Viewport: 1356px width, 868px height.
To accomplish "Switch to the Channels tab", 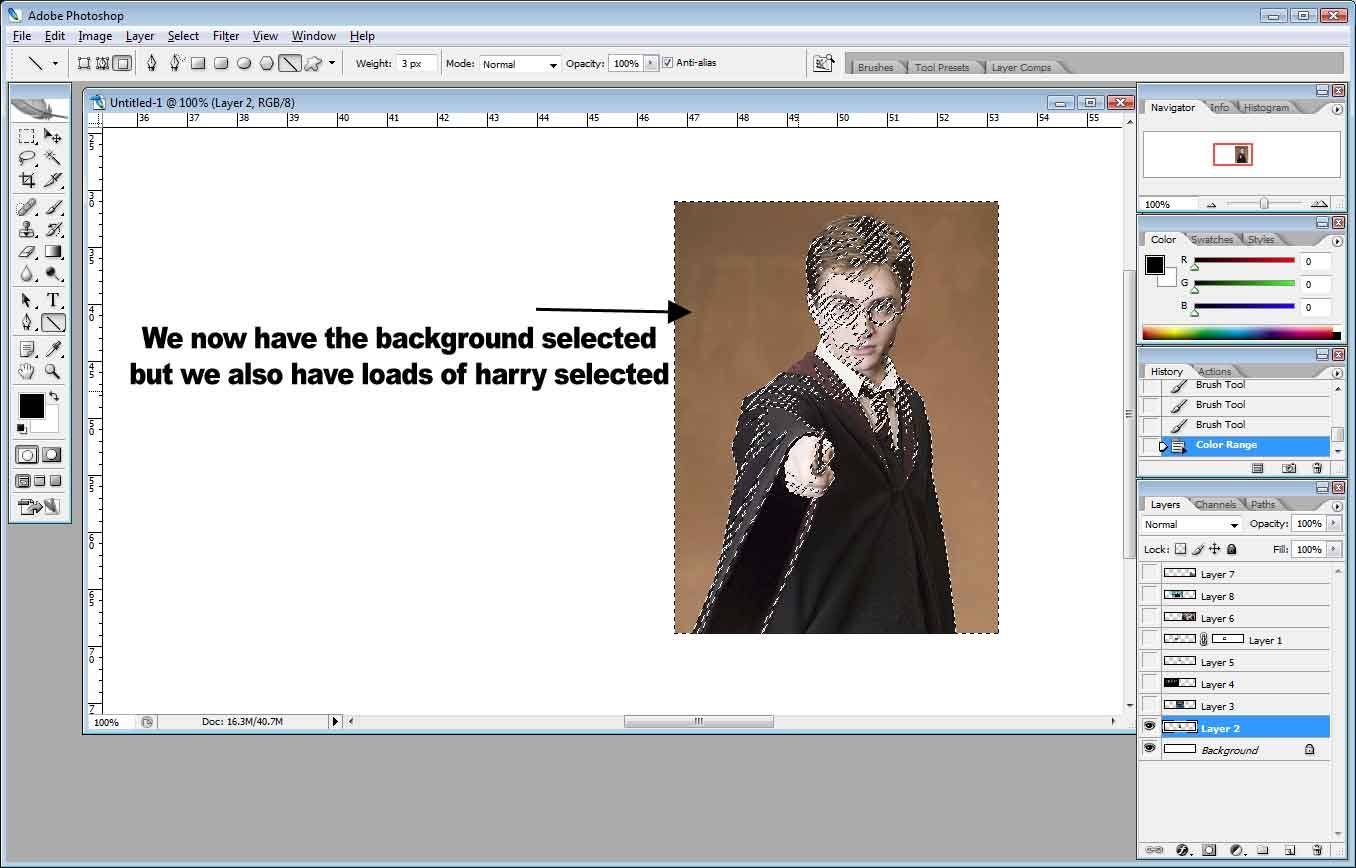I will (x=1215, y=505).
